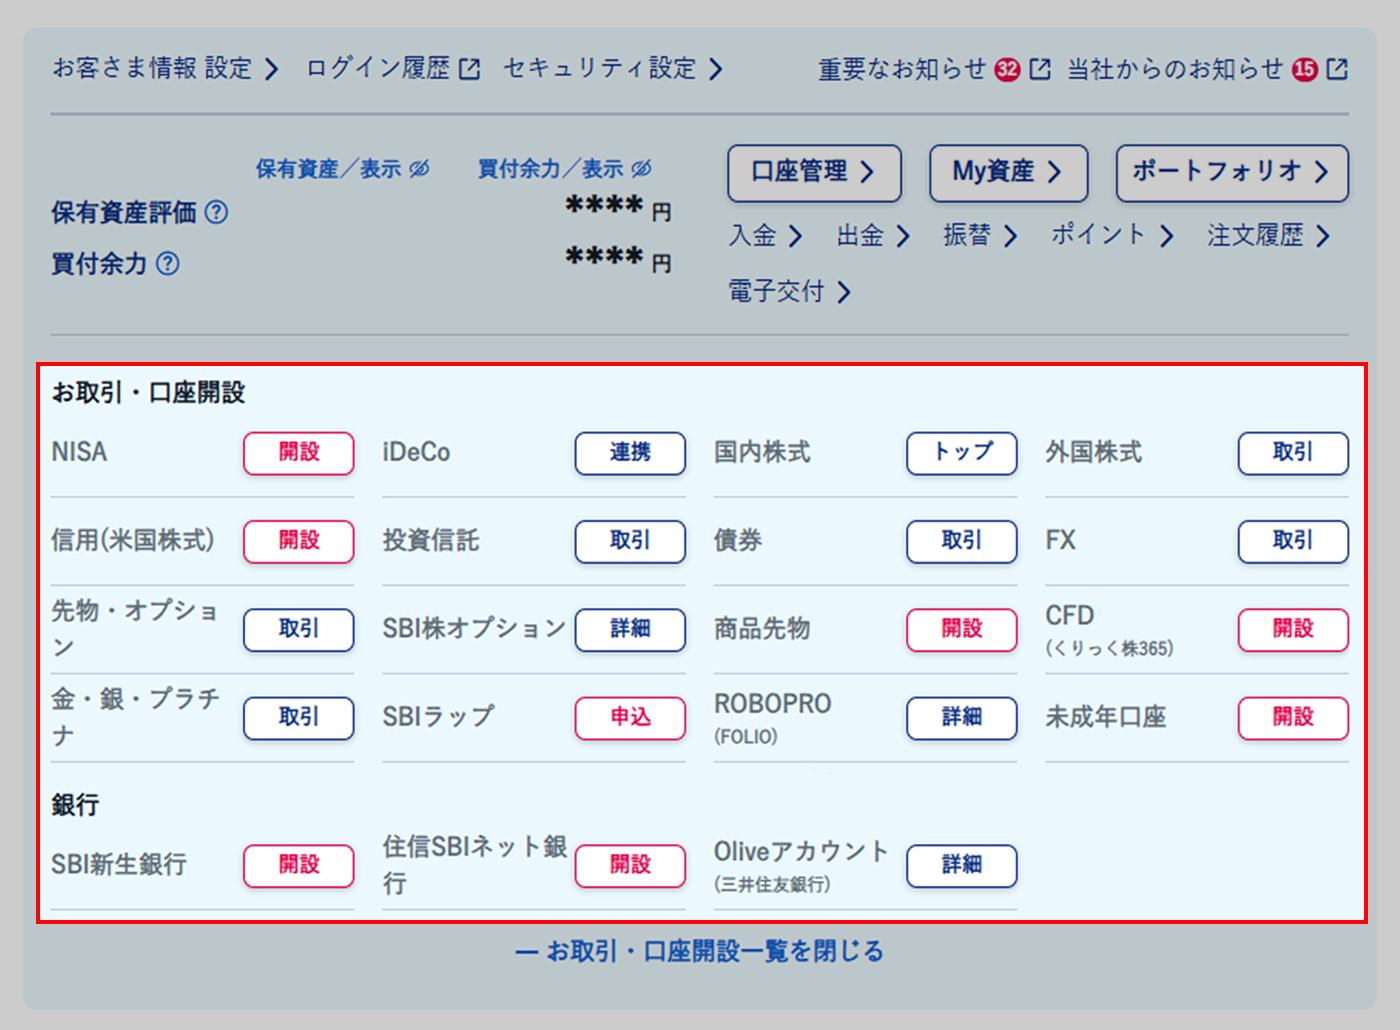Screen dimensions: 1400x1030
Task: Open the 口座管理 menu button
Action: click(x=814, y=173)
